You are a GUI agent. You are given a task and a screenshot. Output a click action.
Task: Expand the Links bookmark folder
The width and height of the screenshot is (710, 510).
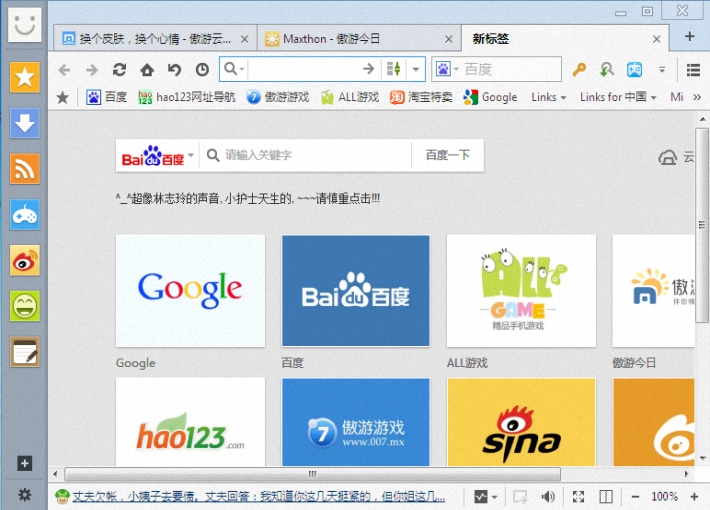[x=548, y=97]
